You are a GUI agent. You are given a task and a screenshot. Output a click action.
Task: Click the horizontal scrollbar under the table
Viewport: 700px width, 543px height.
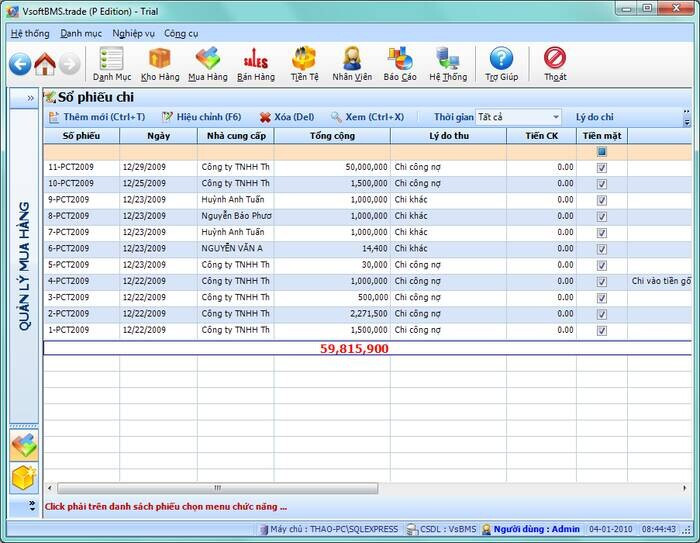click(217, 488)
